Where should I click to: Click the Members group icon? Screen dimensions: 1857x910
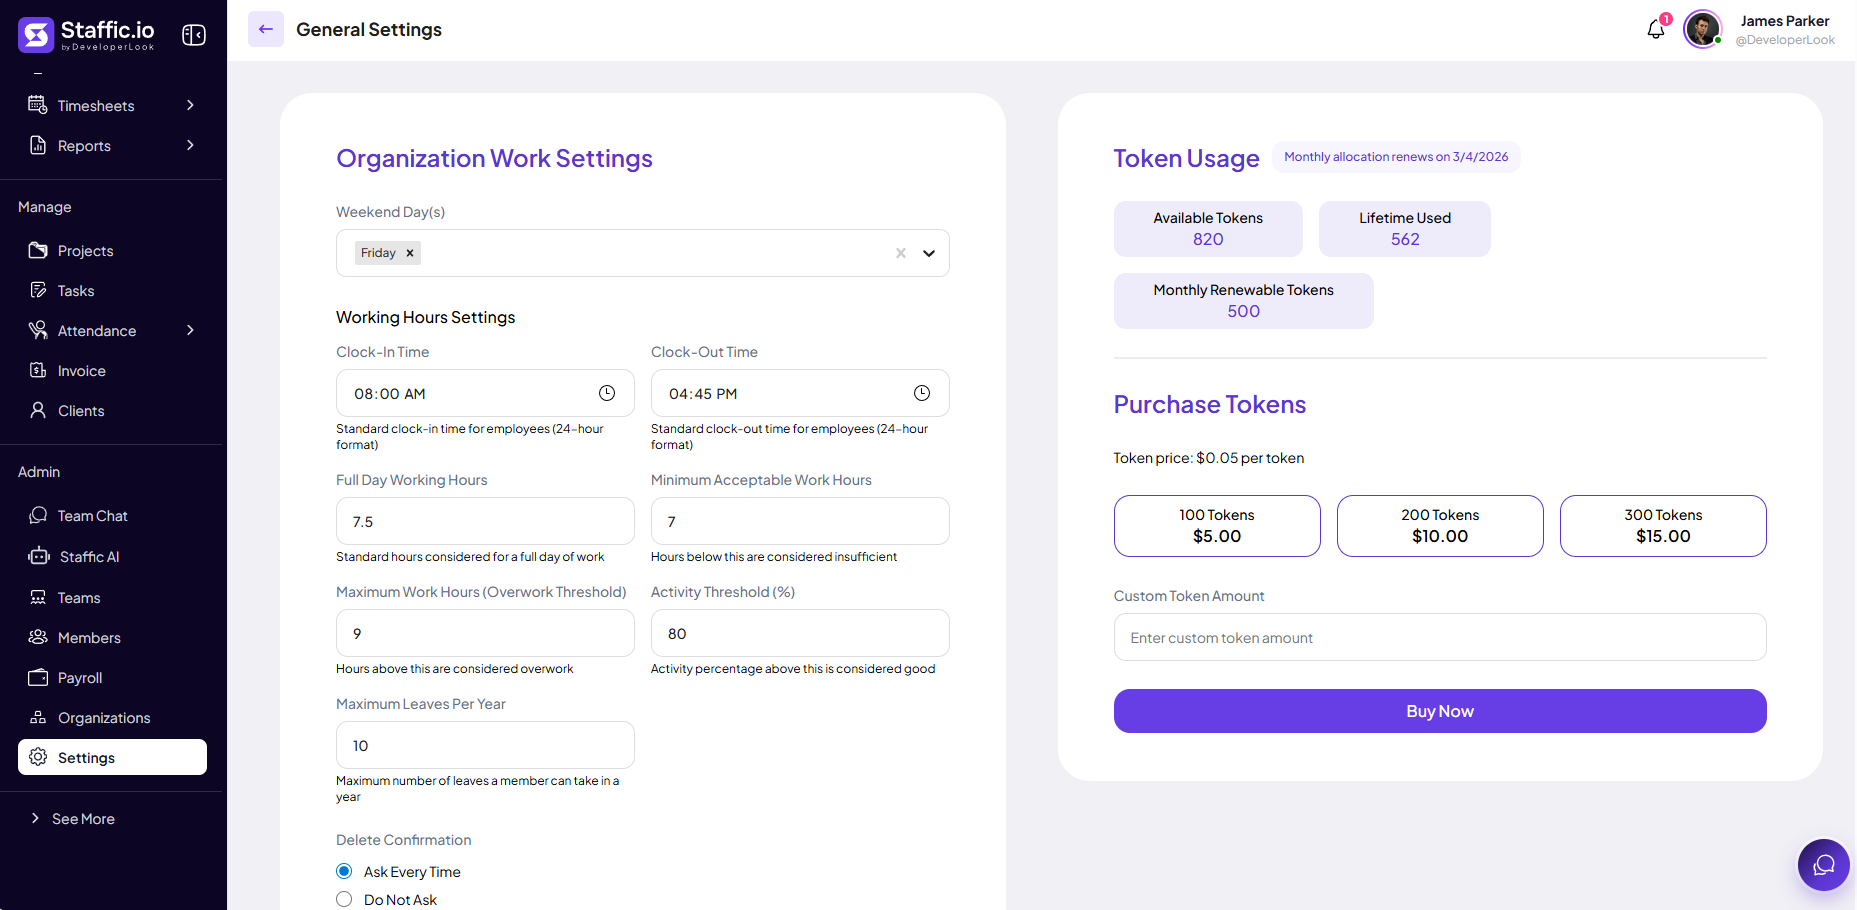coord(38,637)
